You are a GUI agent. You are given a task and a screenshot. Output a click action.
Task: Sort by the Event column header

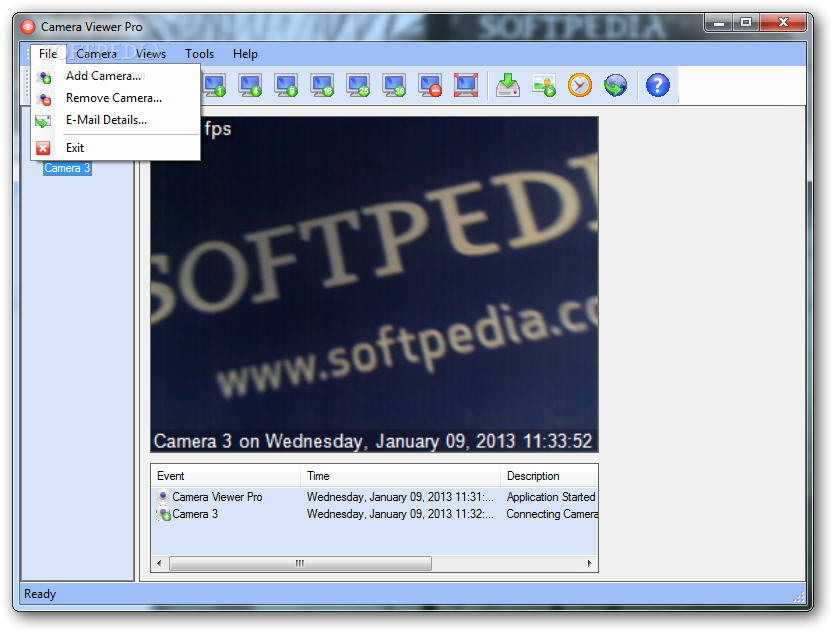(x=226, y=476)
